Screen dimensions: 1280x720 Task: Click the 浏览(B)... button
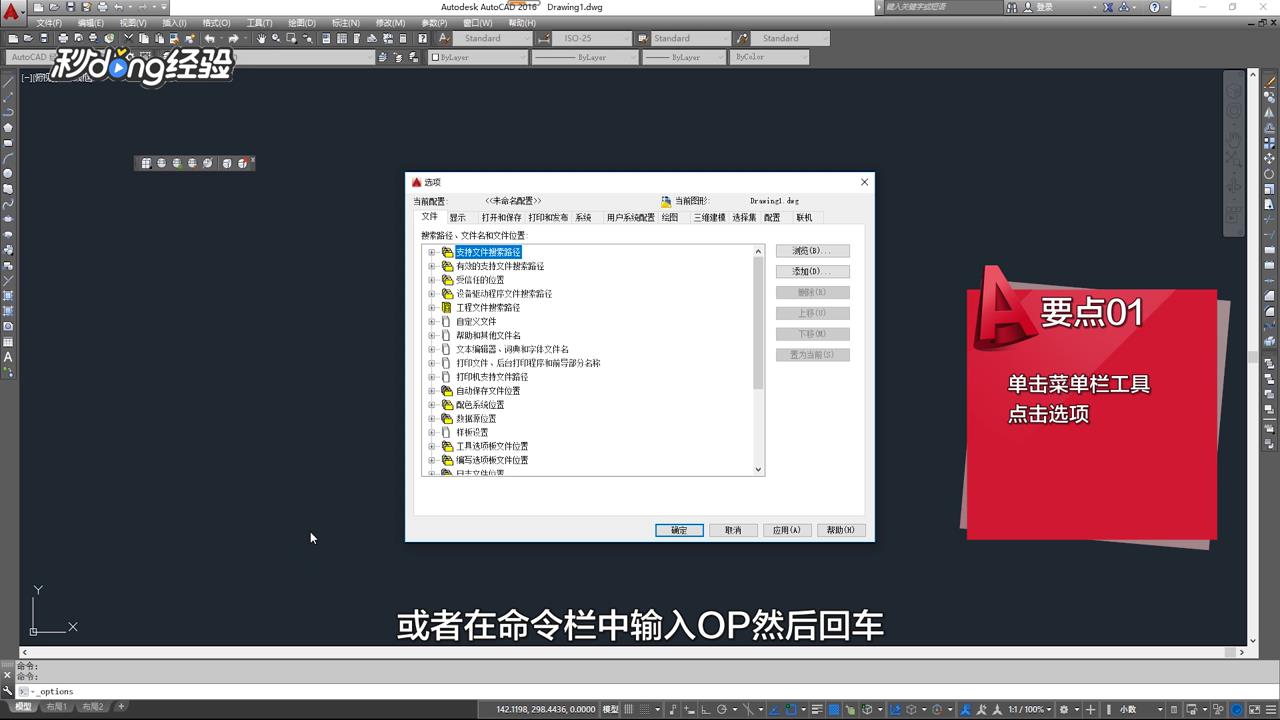click(x=813, y=251)
